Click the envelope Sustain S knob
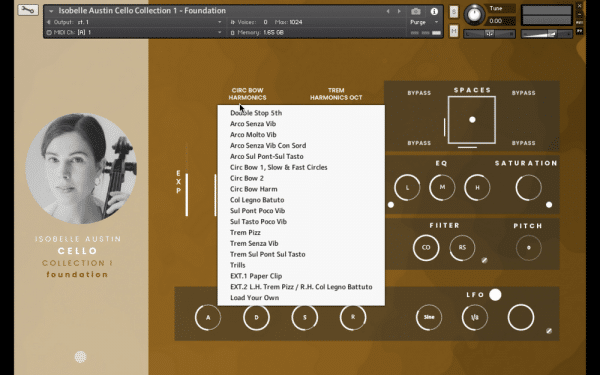This screenshot has width=600, height=375. 305,317
